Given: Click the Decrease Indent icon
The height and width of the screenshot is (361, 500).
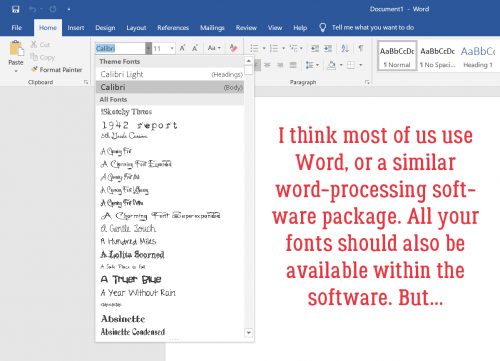Looking at the screenshot, I should click(315, 49).
